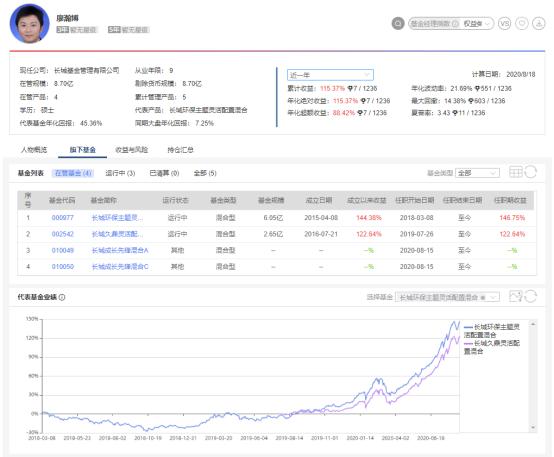Click the 115.37% cumulative return value
This screenshot has width=554, height=457.
tap(332, 88)
